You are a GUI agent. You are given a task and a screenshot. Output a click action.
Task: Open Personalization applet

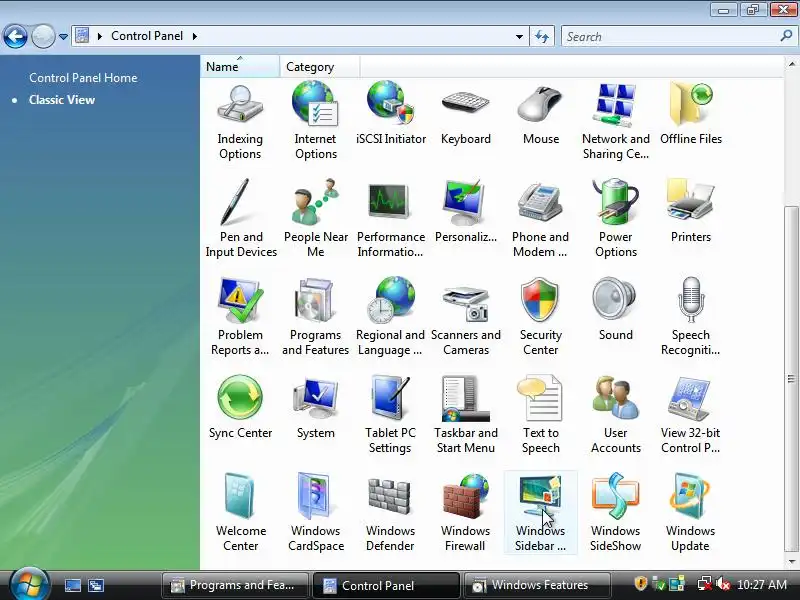pyautogui.click(x=465, y=212)
